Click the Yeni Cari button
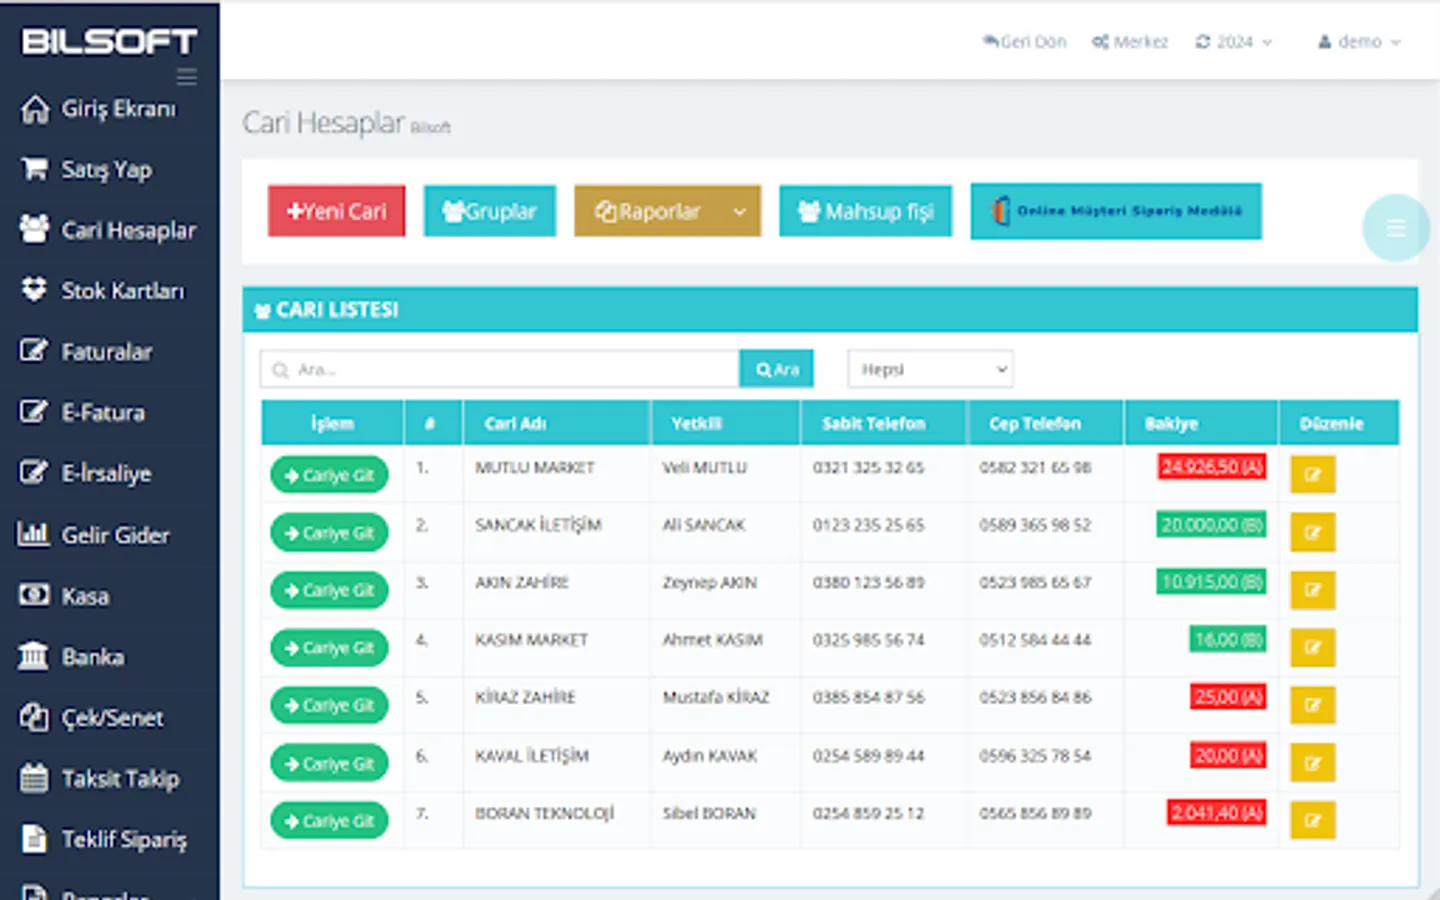 (x=336, y=211)
